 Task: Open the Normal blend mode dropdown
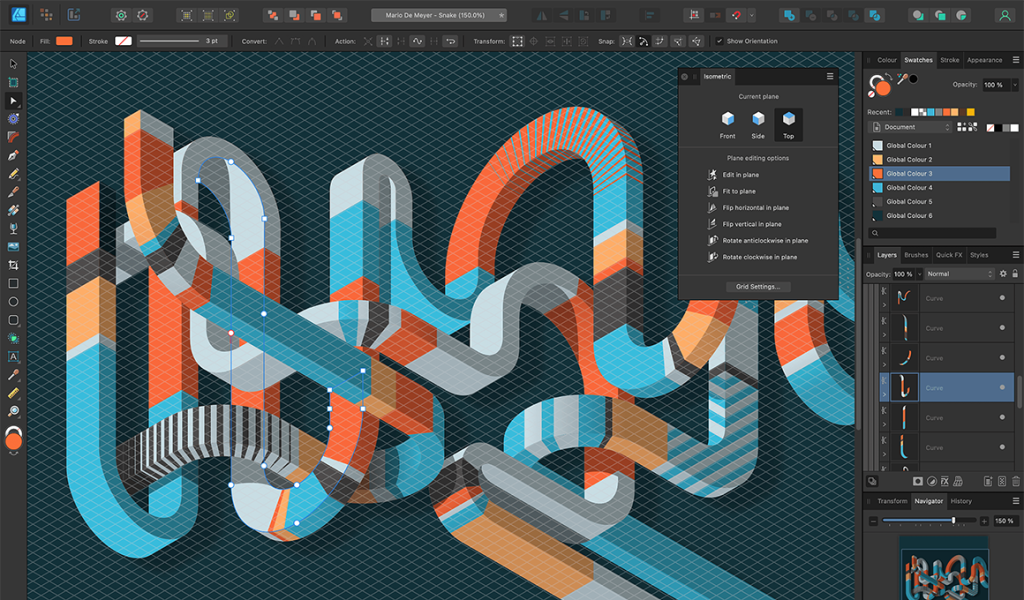point(959,274)
